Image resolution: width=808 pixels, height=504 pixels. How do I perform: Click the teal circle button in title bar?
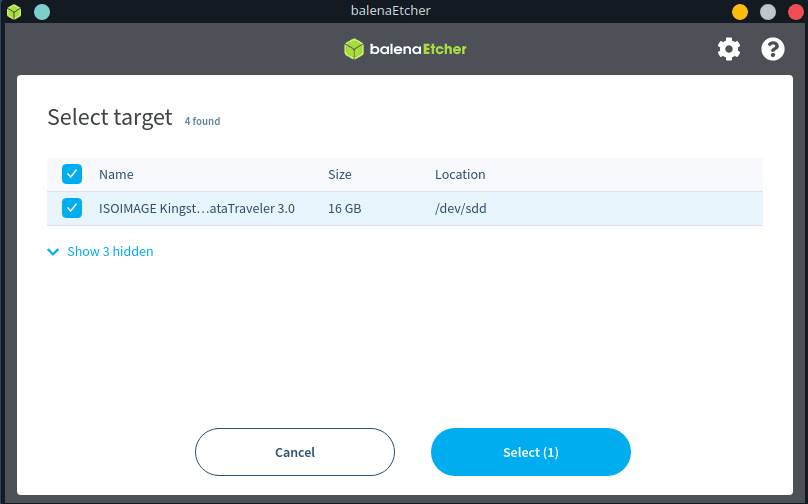click(x=42, y=12)
